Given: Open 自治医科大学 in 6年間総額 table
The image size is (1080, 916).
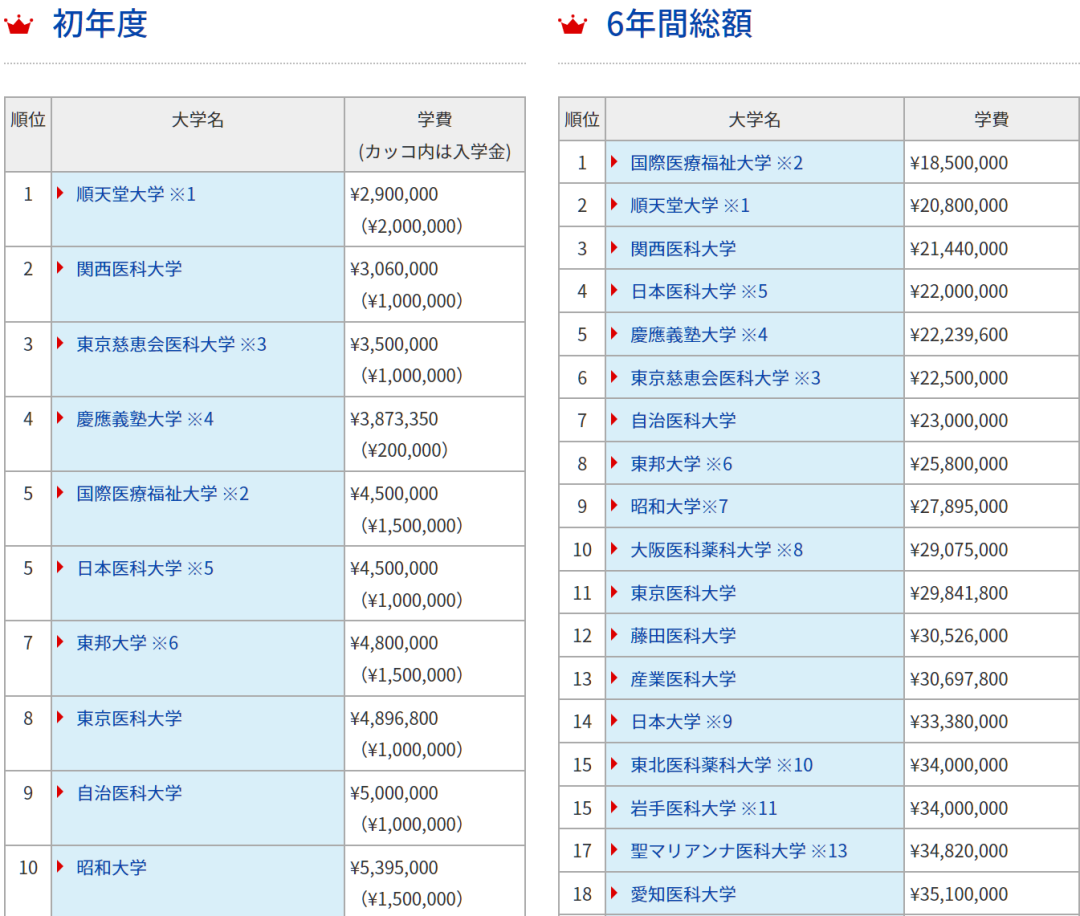Looking at the screenshot, I should [x=683, y=420].
